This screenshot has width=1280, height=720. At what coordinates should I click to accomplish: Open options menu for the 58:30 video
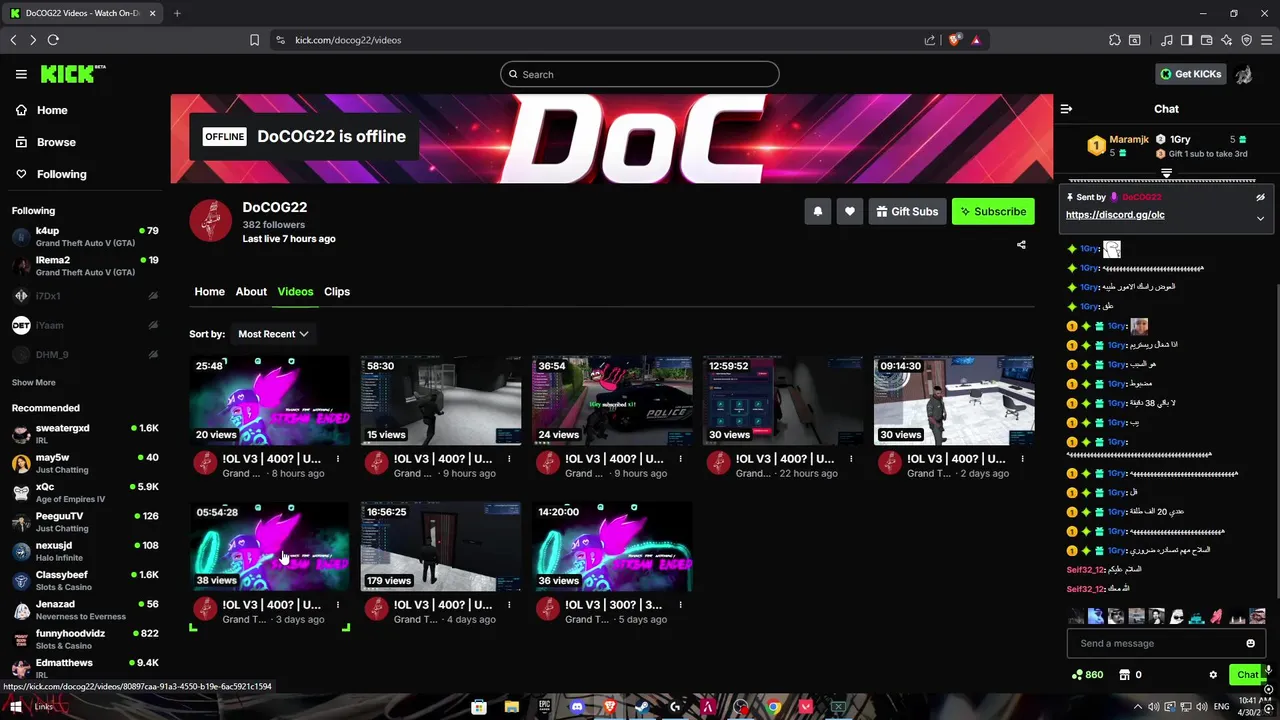tap(509, 459)
